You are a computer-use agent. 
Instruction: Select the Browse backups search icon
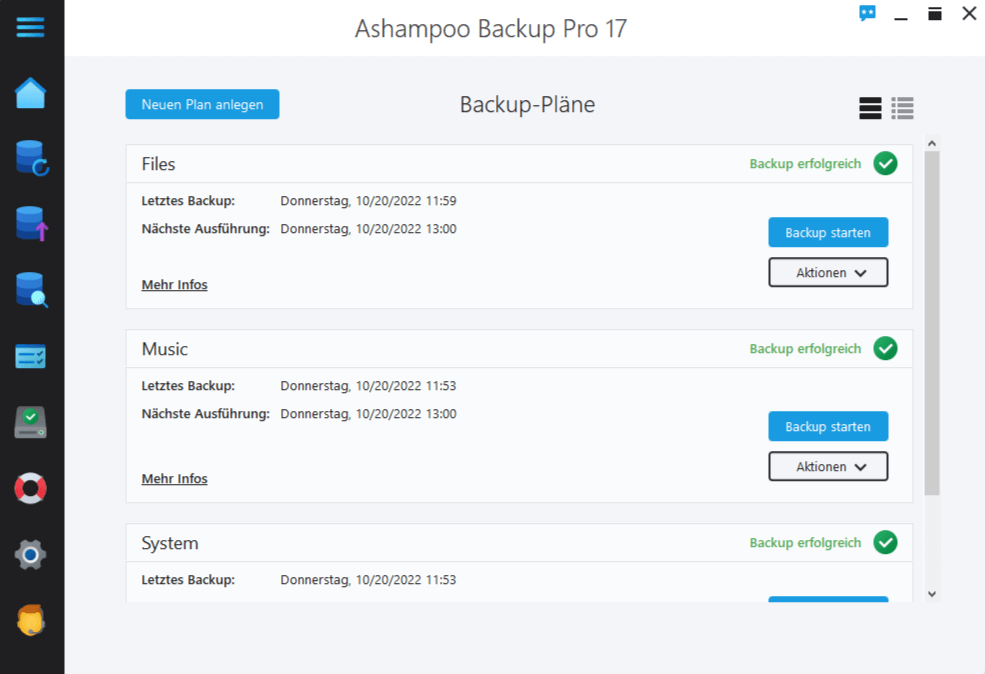tap(31, 290)
